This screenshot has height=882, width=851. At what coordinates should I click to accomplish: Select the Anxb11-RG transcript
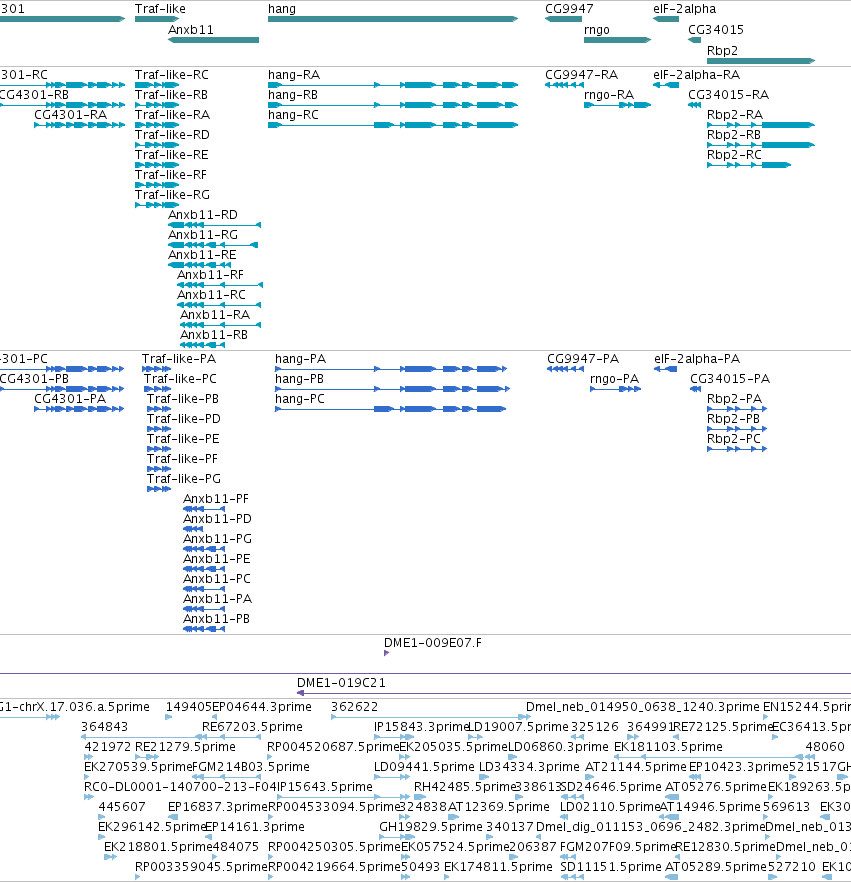click(213, 245)
